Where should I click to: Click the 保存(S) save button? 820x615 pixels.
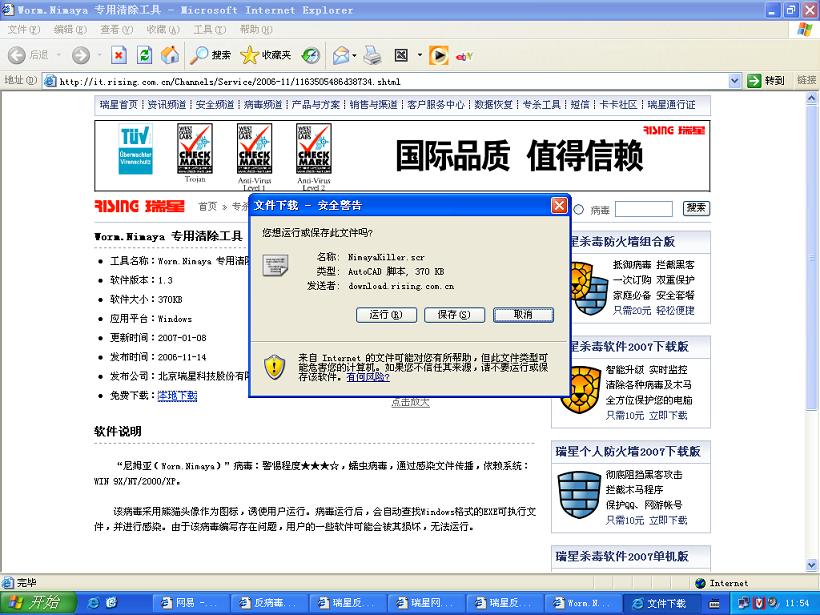tap(454, 315)
